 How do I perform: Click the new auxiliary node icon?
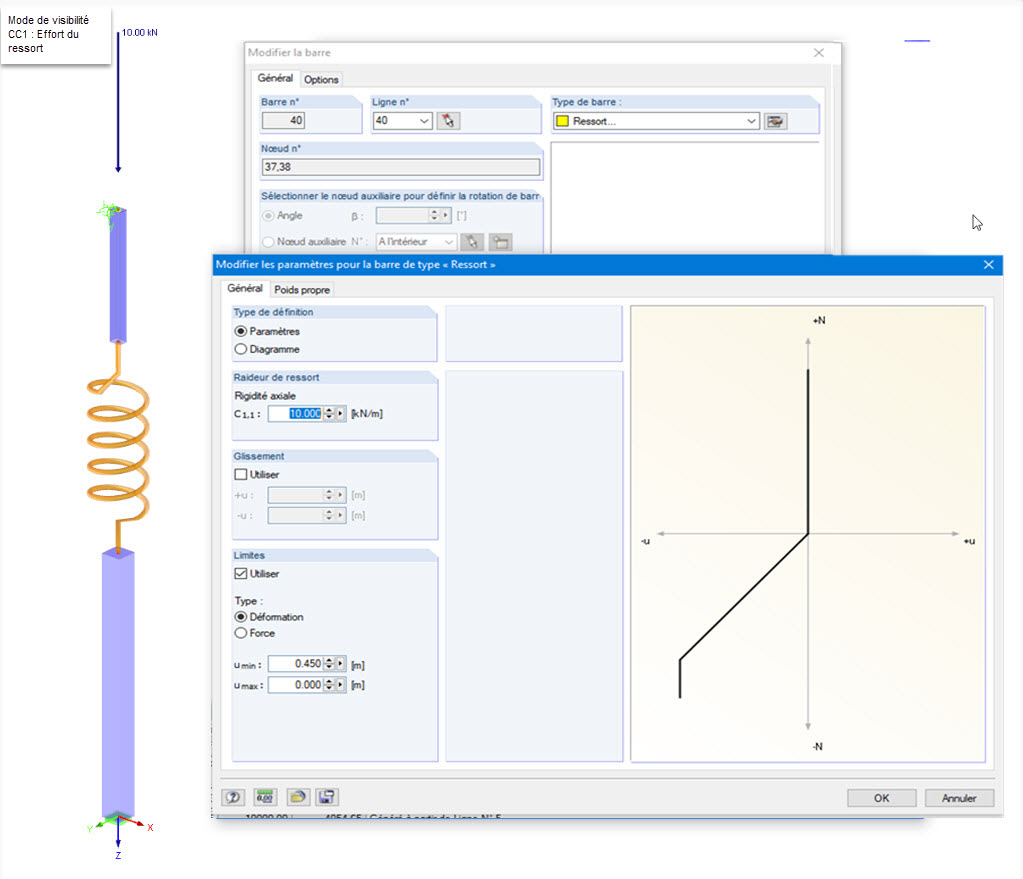point(500,242)
